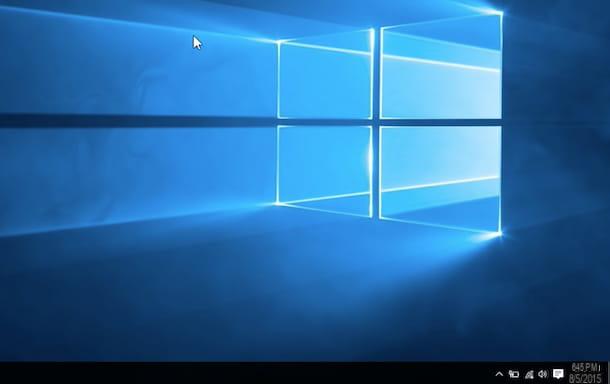This screenshot has width=610, height=384.
Task: Click the 8/5/2015 date in tray
Action: 585,379
